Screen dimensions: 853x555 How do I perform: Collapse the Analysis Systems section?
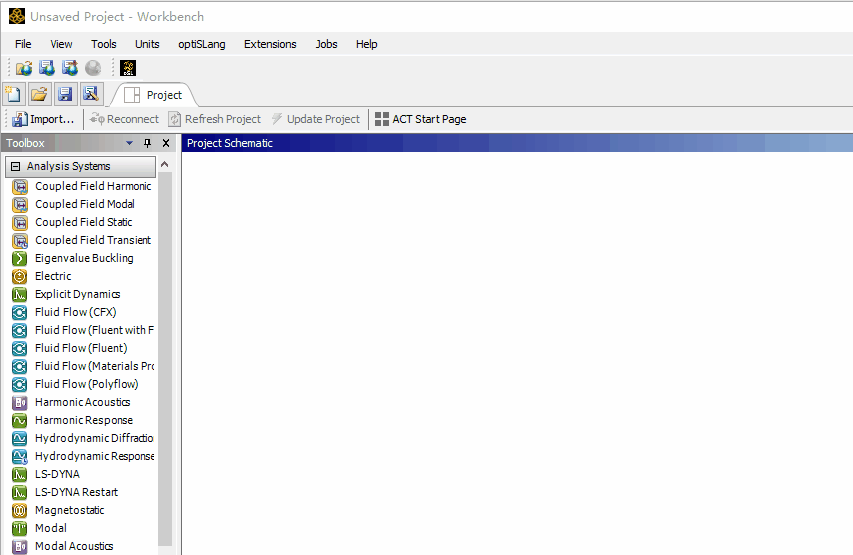point(15,167)
